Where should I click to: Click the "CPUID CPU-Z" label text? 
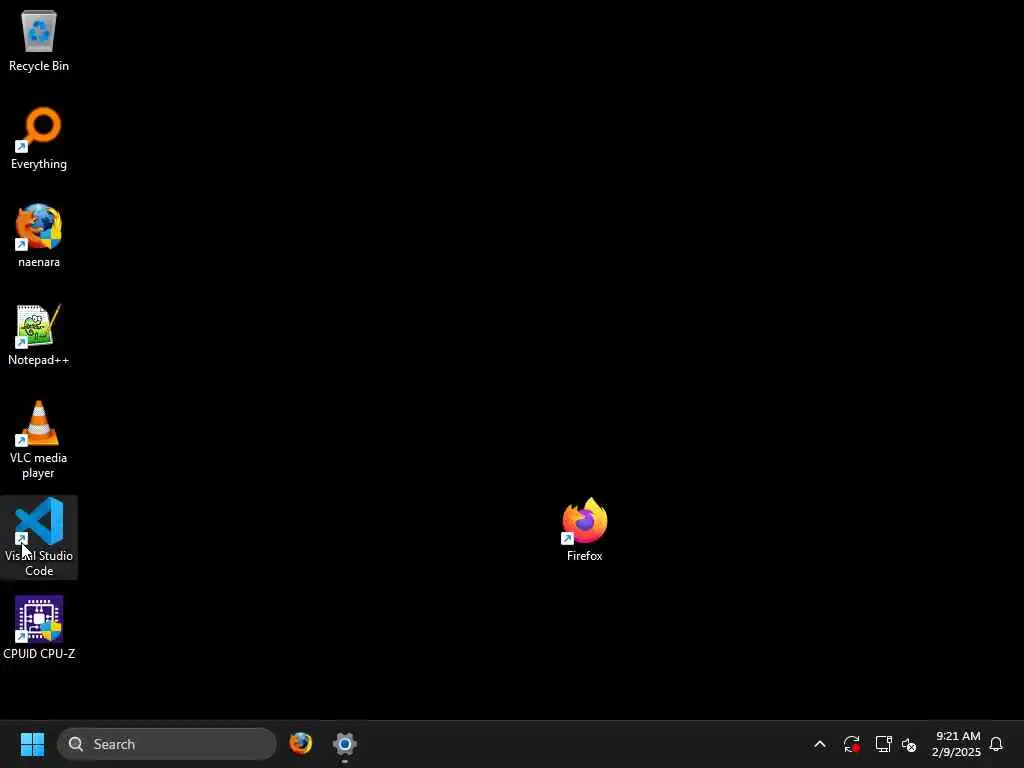(x=39, y=654)
